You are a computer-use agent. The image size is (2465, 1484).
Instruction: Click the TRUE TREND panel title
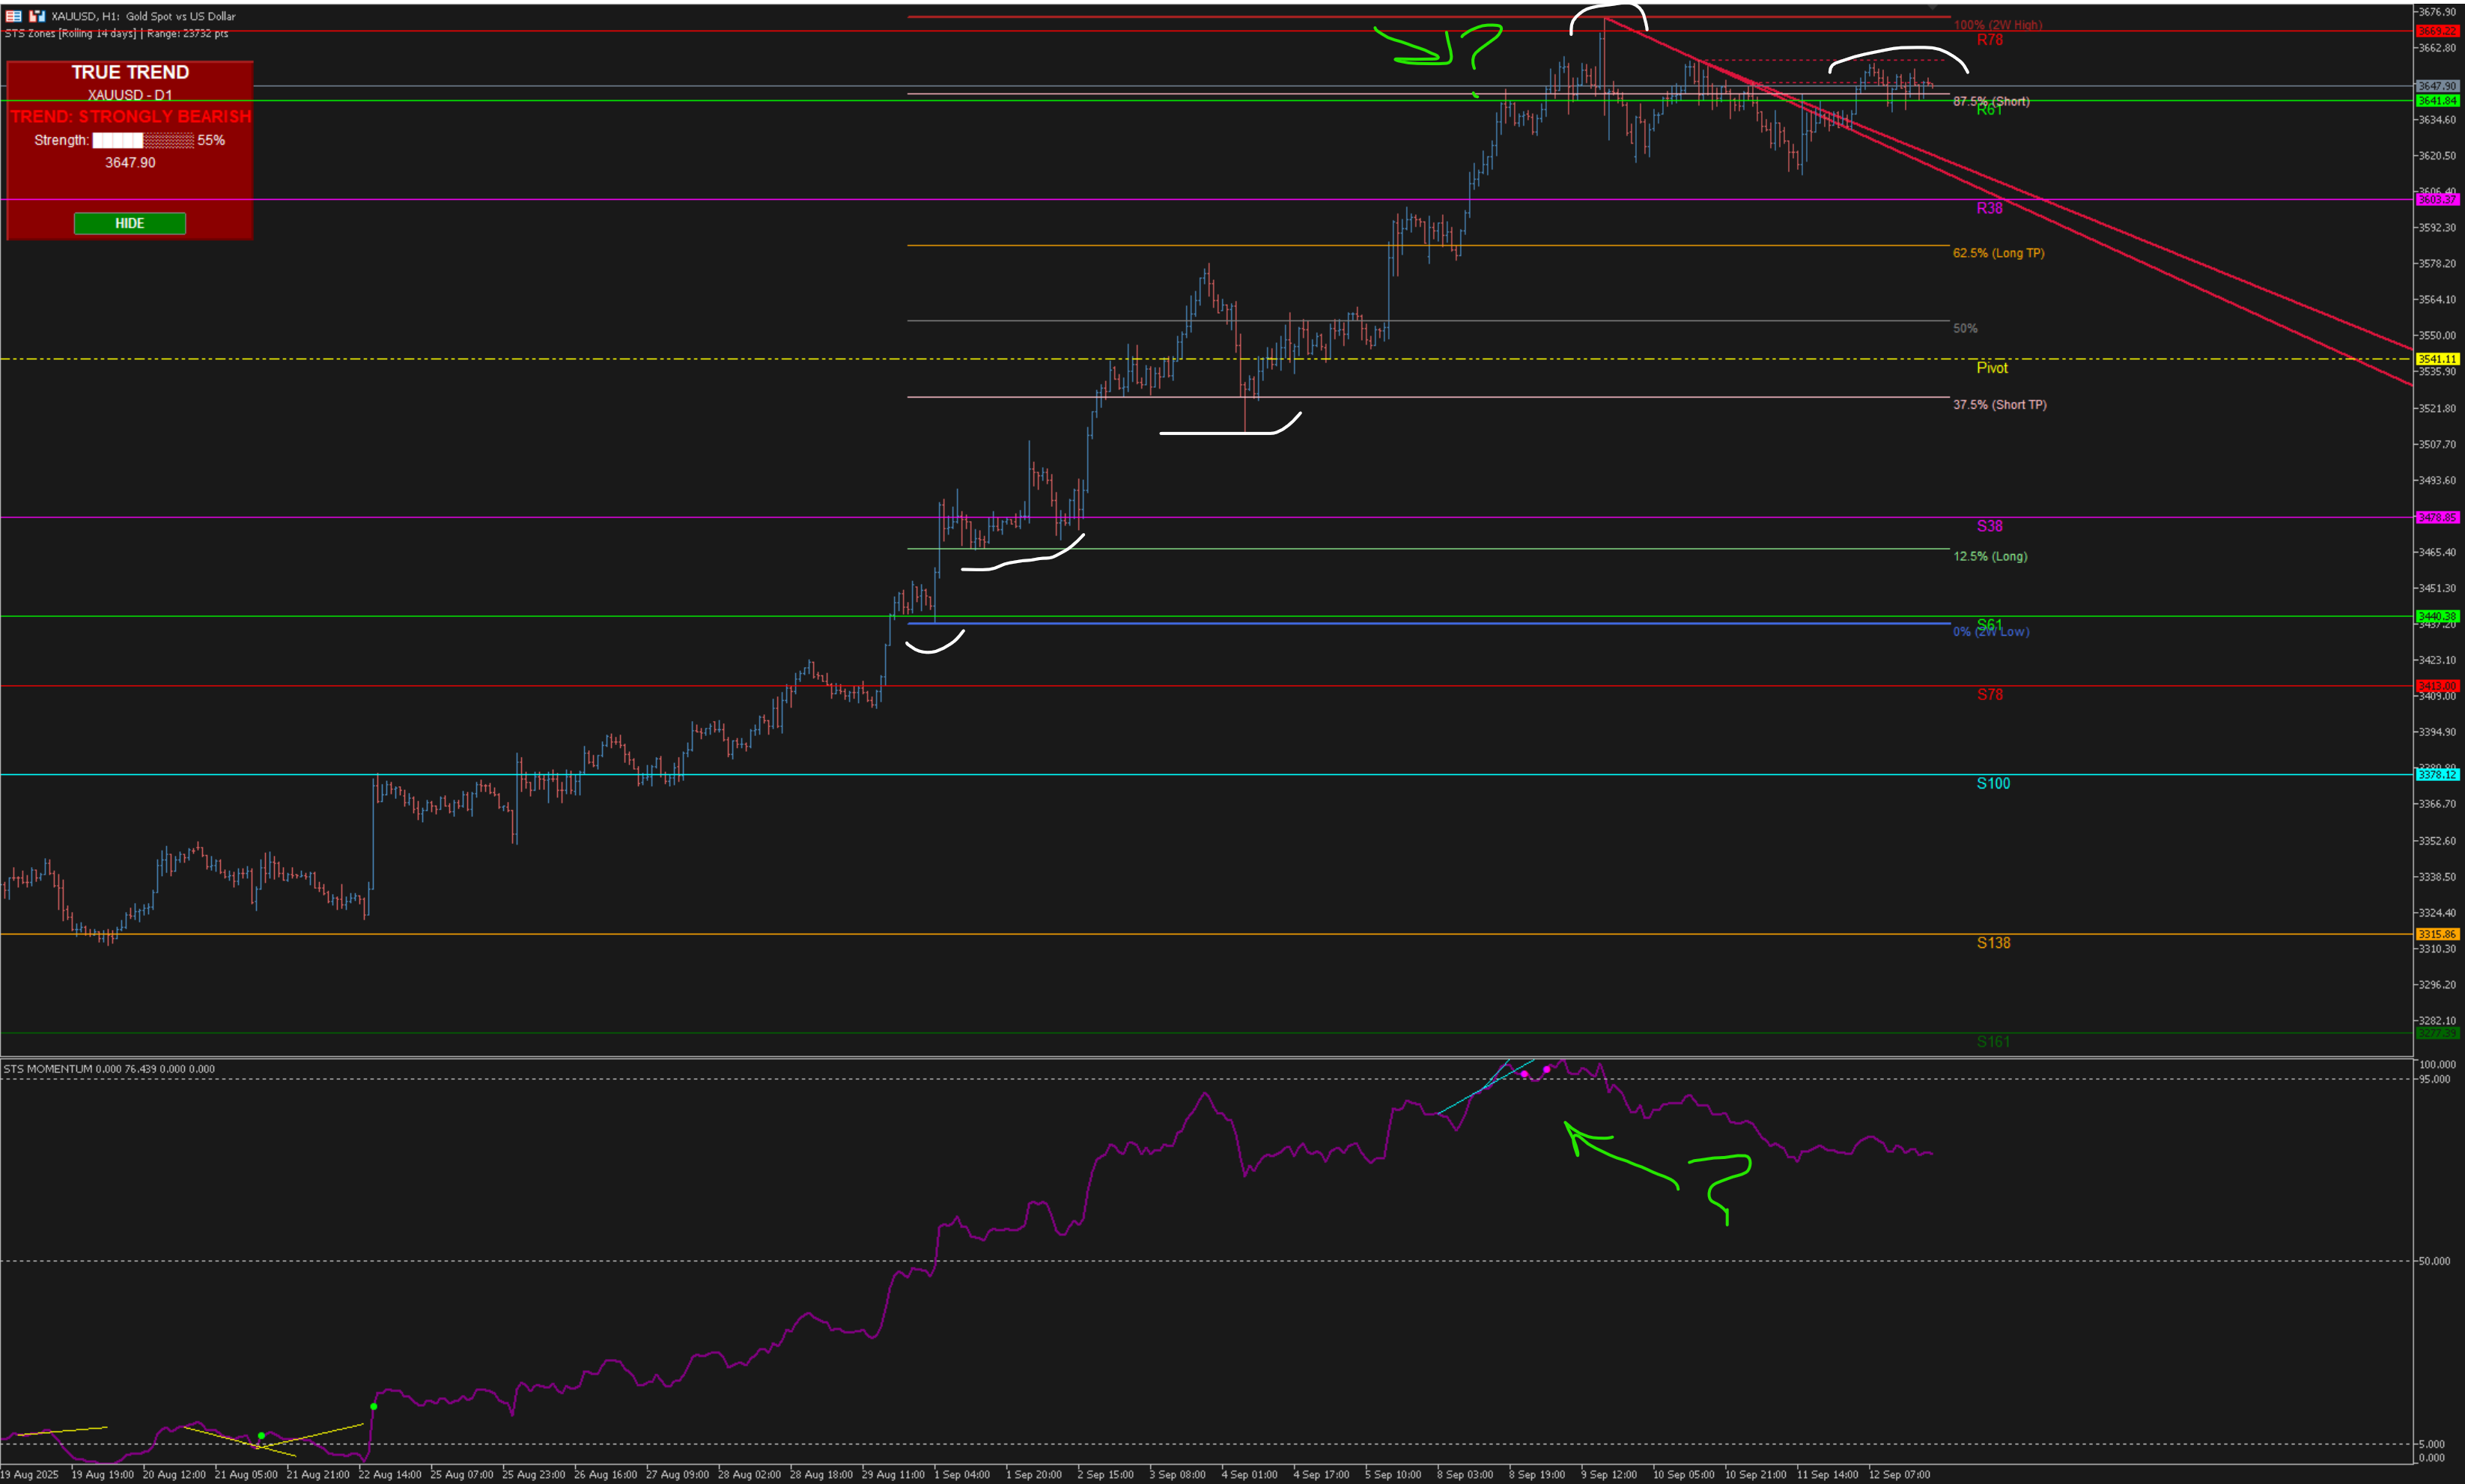(x=130, y=72)
